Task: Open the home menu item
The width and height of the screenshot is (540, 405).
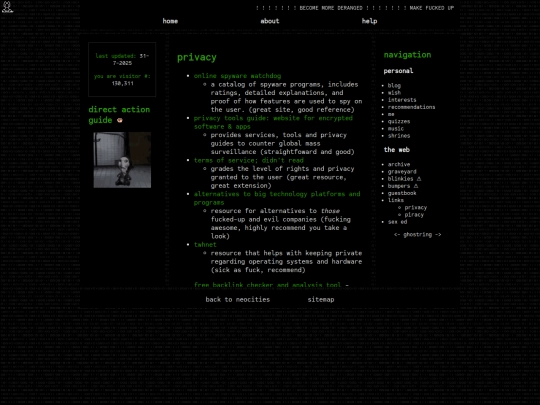Action: [x=170, y=21]
